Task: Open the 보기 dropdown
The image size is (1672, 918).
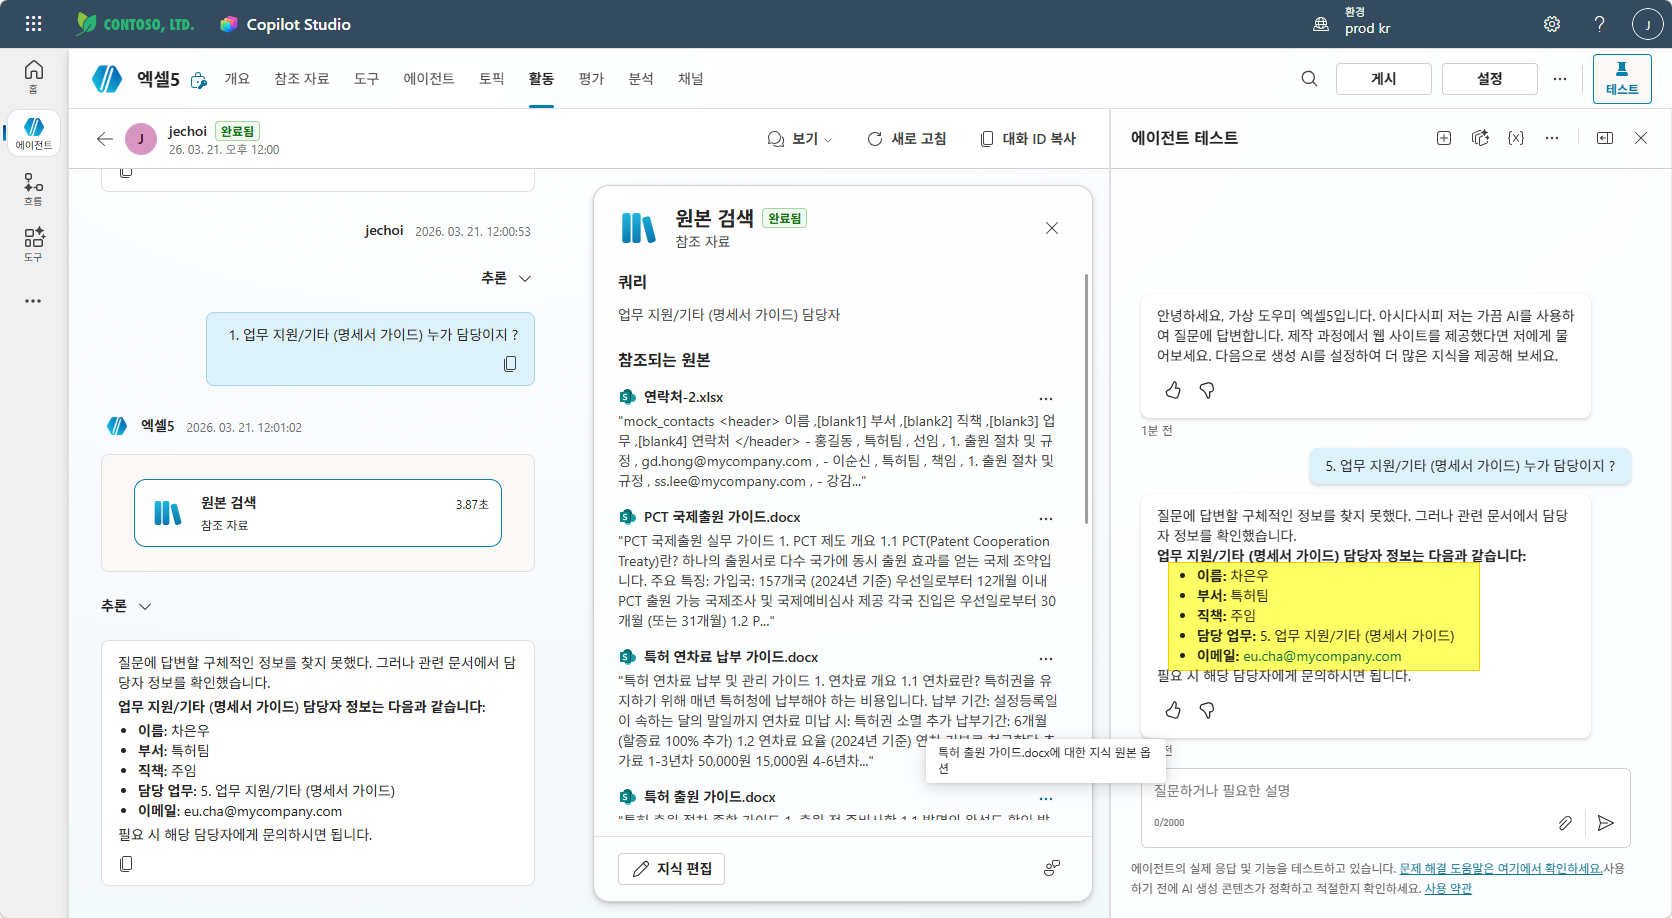Action: click(x=800, y=139)
